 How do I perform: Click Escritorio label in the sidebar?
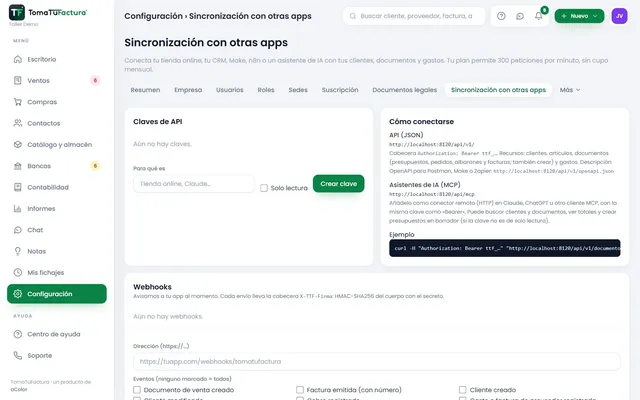pos(42,59)
